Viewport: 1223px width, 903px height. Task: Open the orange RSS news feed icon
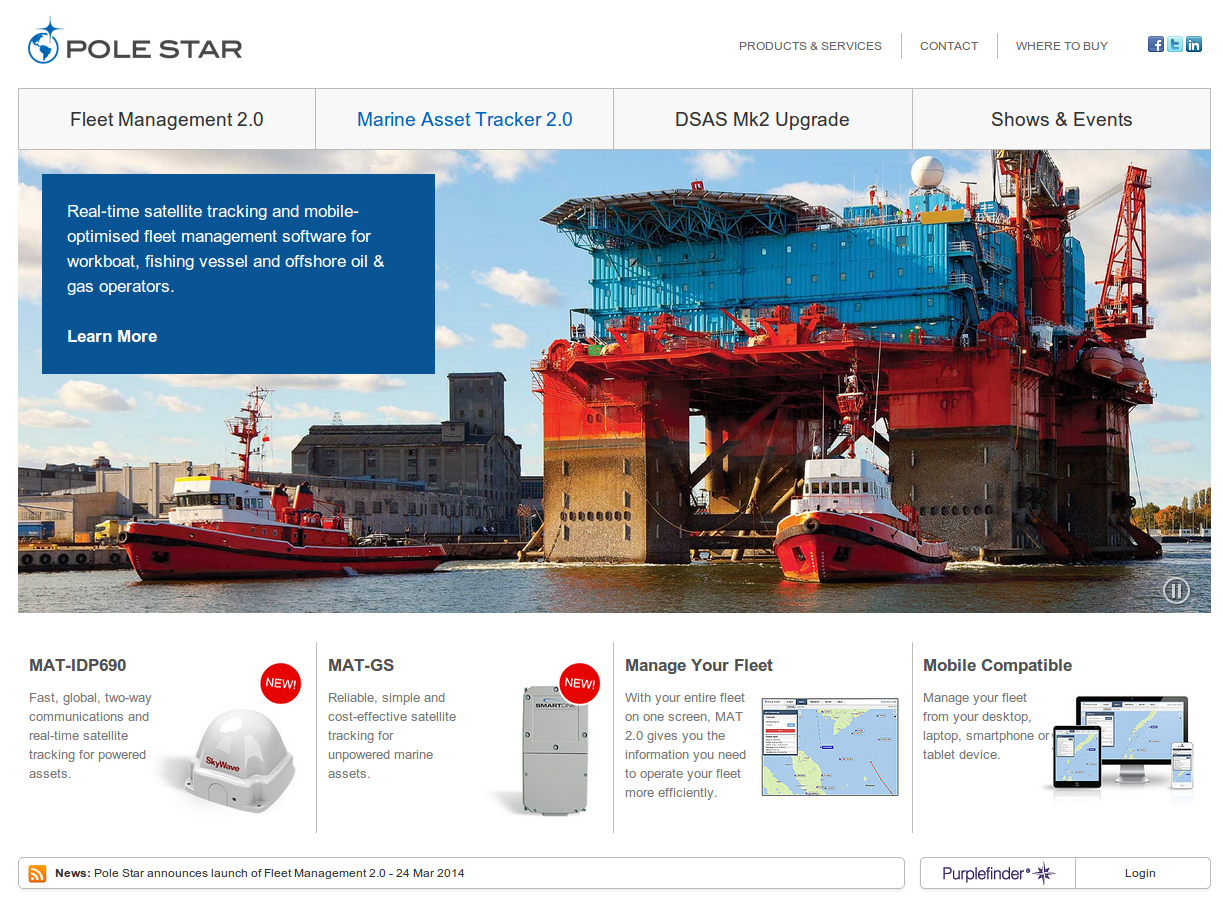point(37,873)
